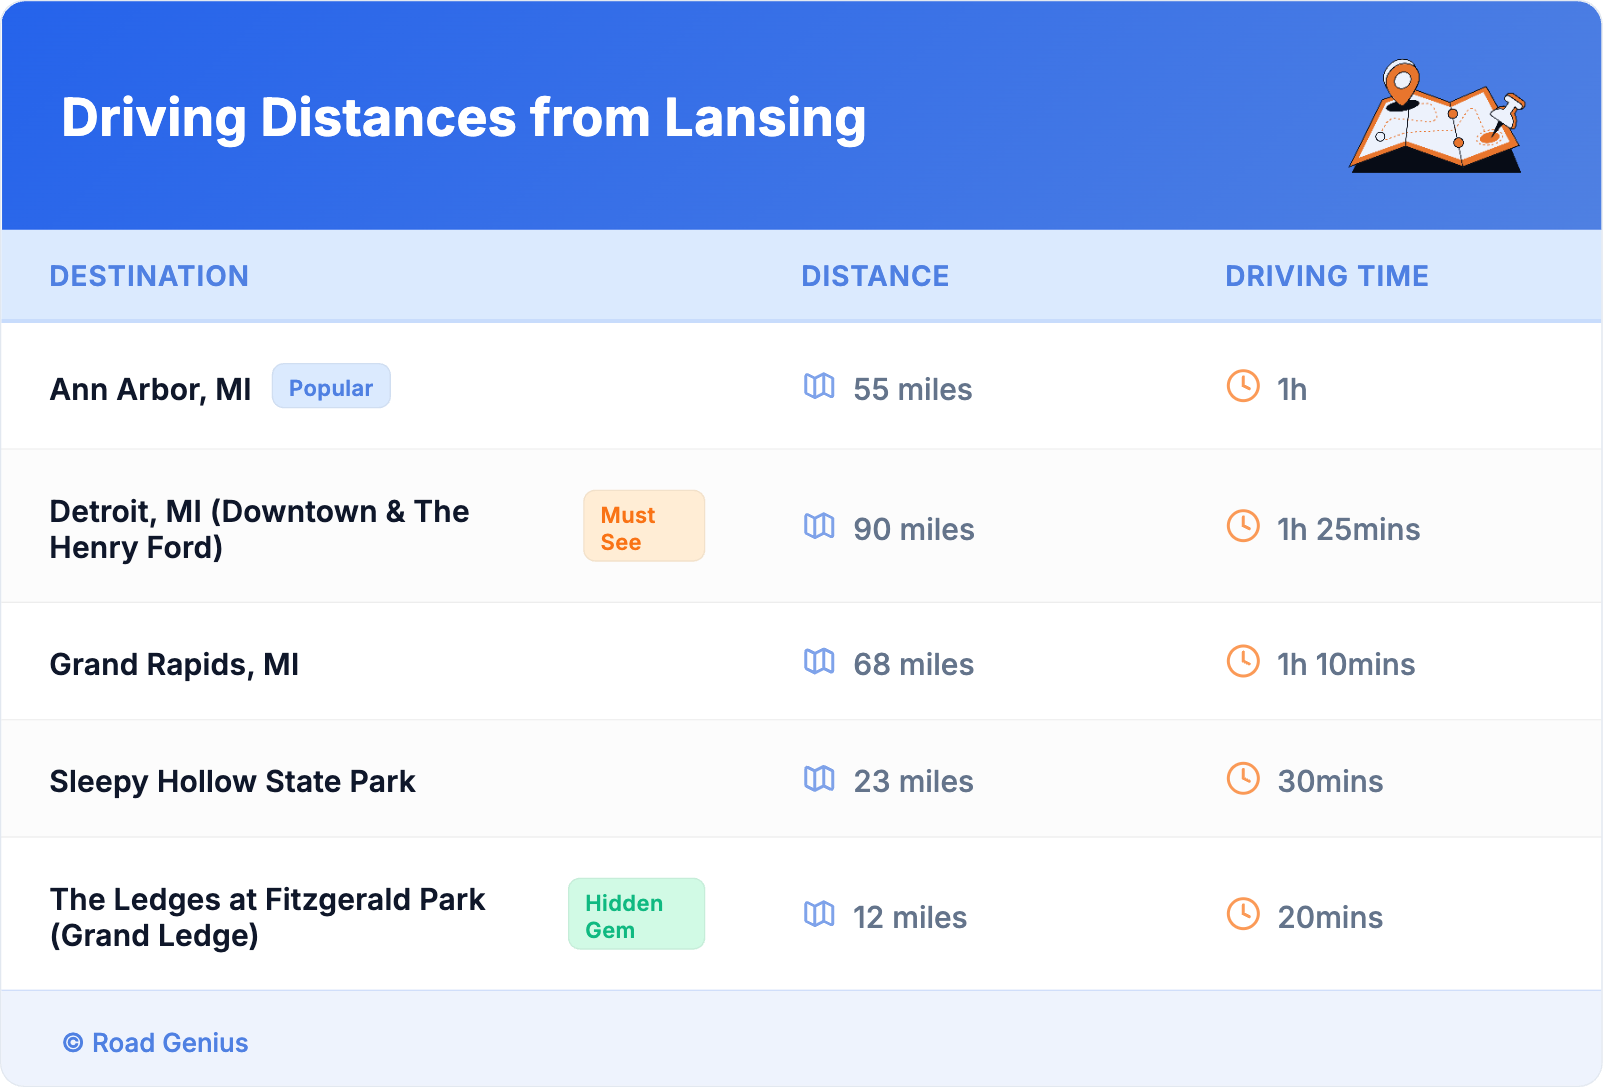Image resolution: width=1604 pixels, height=1088 pixels.
Task: Click the map icon beside 90 miles
Action: 819,527
